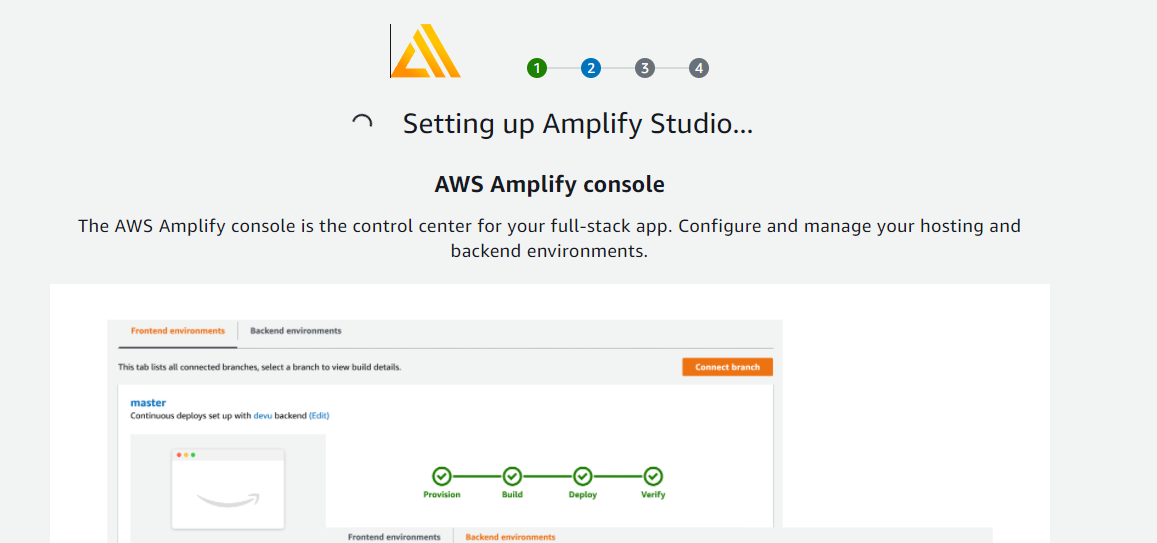Click the Connect branch button
The height and width of the screenshot is (543, 1157).
[x=728, y=367]
